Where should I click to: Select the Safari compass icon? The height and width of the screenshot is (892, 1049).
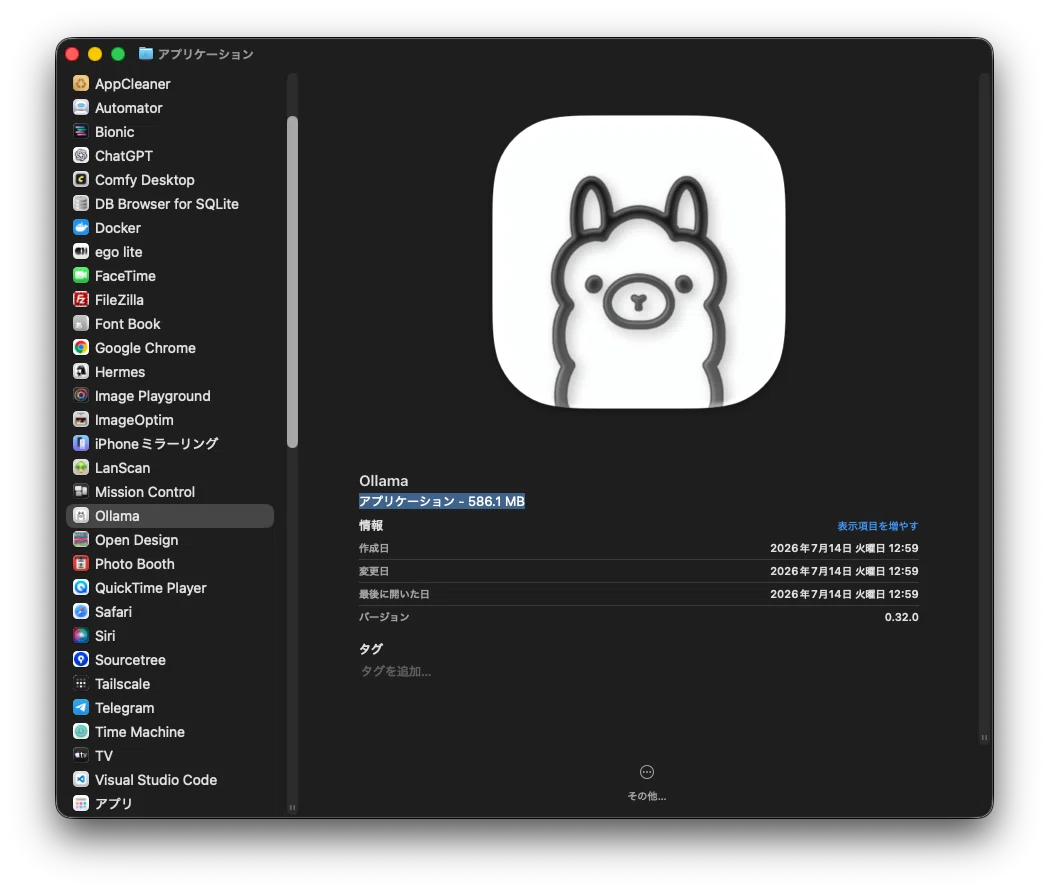[x=81, y=612]
